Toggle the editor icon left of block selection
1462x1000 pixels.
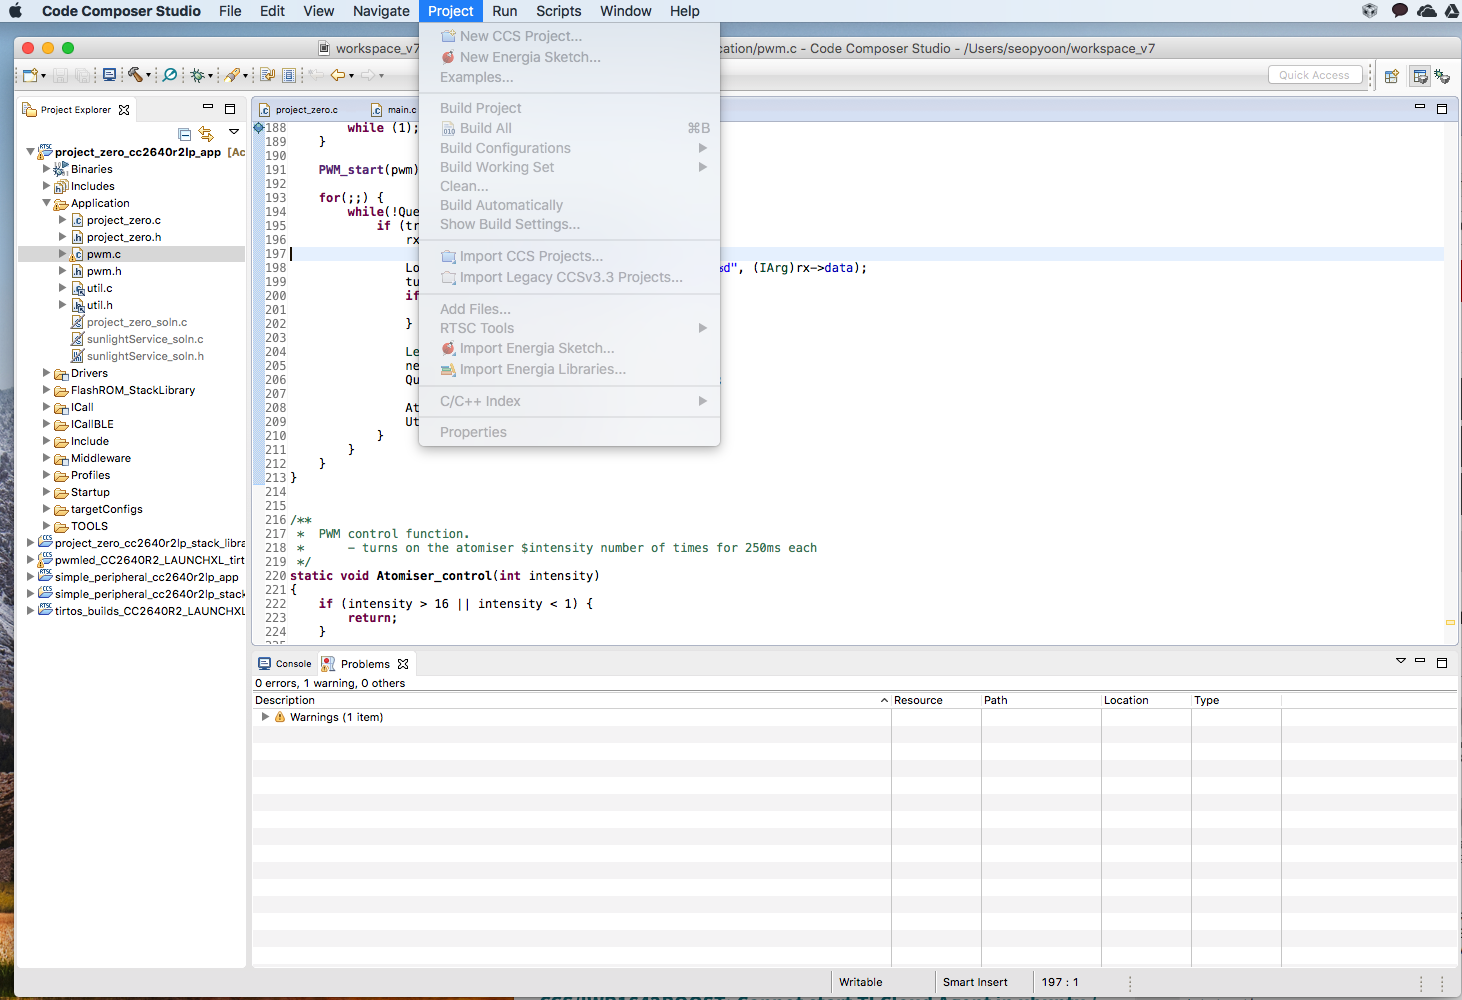point(267,75)
